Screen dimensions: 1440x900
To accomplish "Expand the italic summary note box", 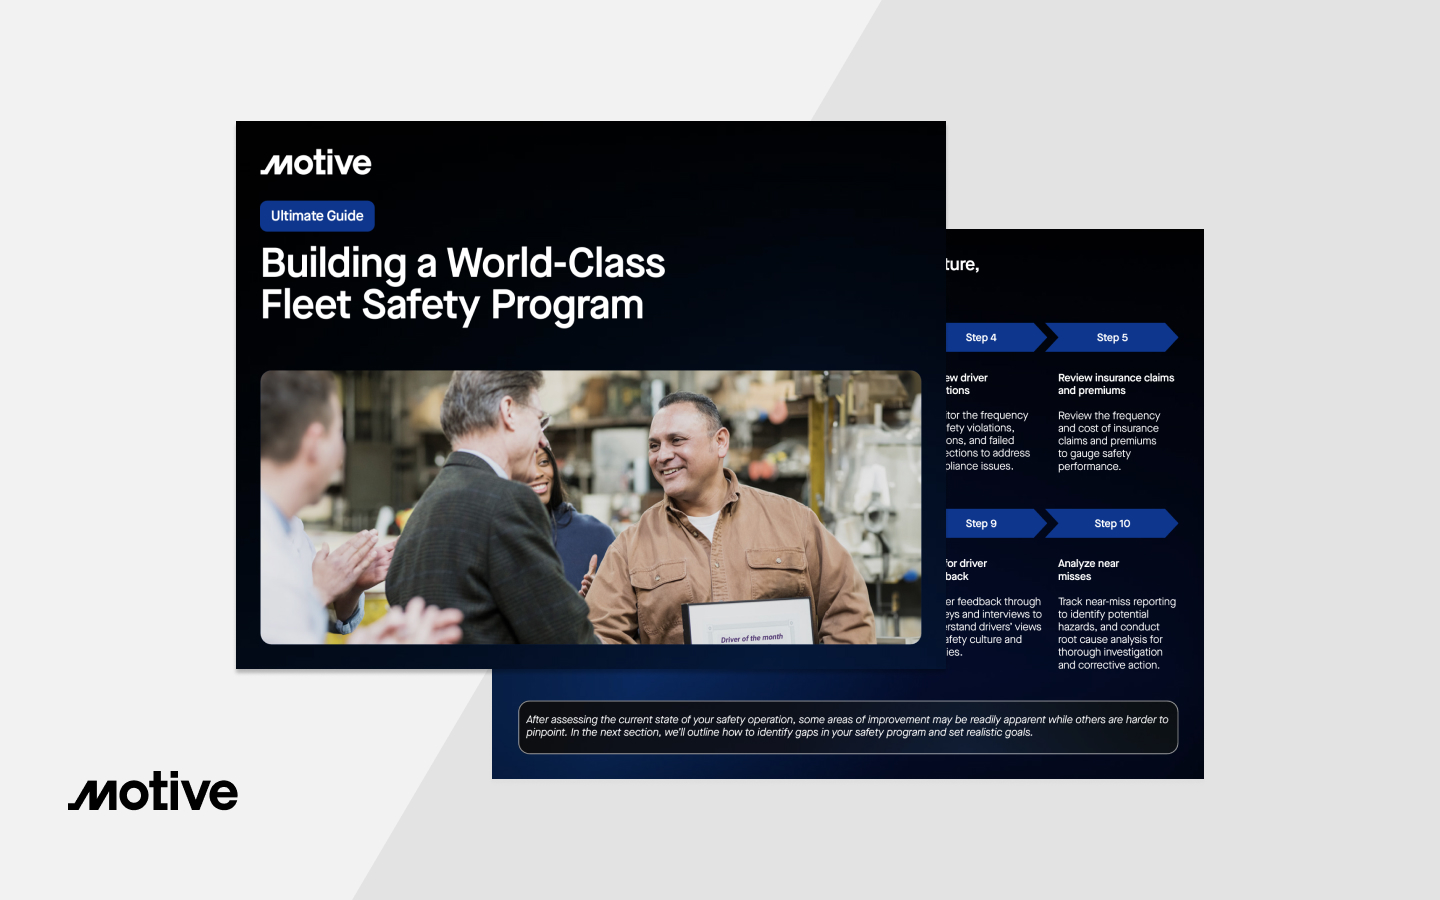I will [846, 726].
